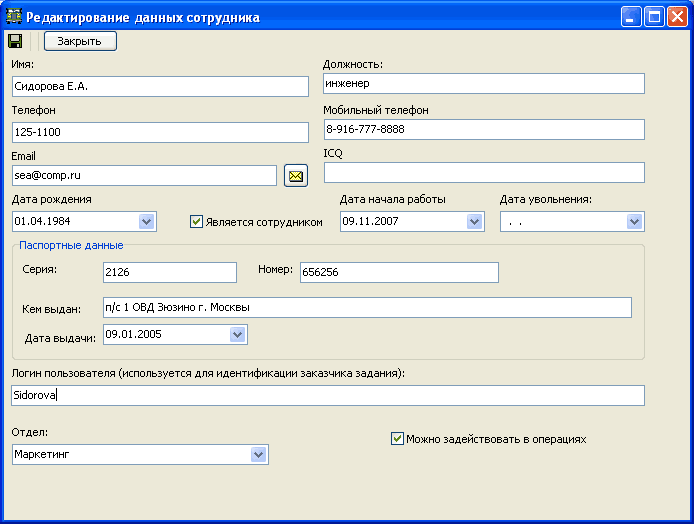Open Дата рождения date dropdown

coord(147,221)
